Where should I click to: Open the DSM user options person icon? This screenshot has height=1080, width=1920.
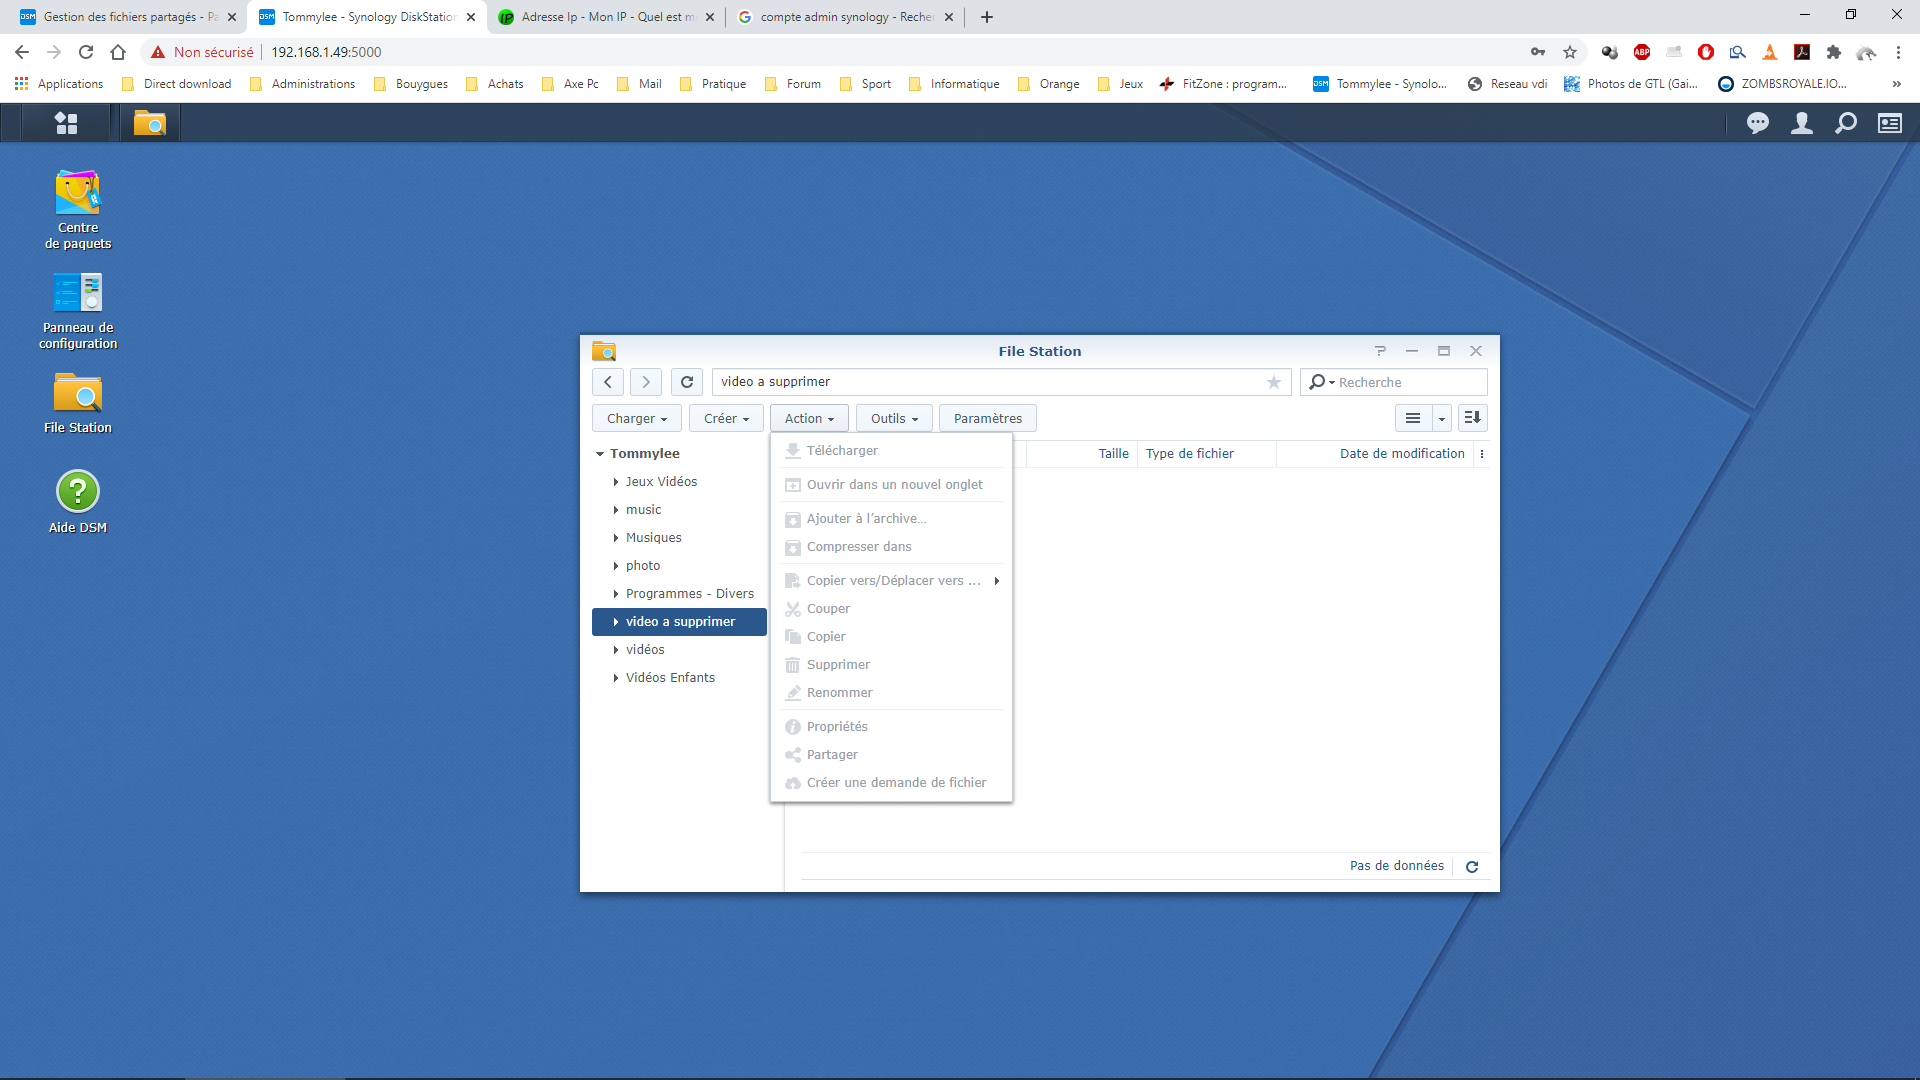[x=1802, y=123]
